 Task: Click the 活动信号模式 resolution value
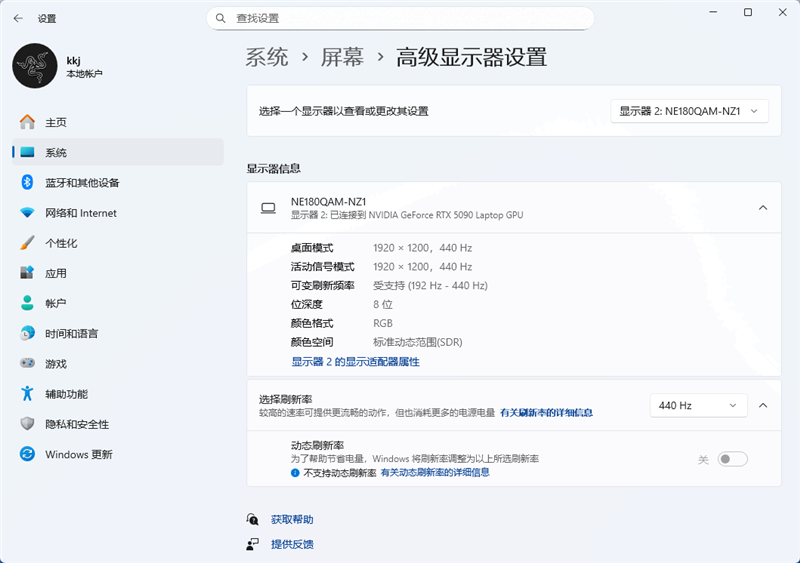pos(422,267)
